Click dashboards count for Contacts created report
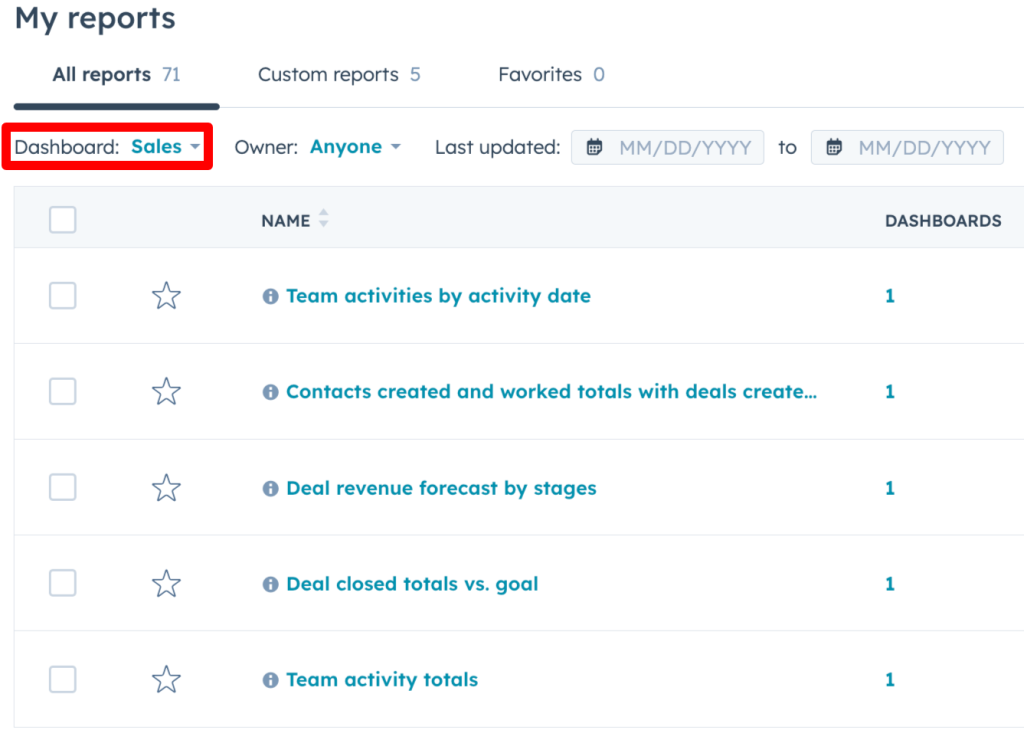 pos(889,391)
